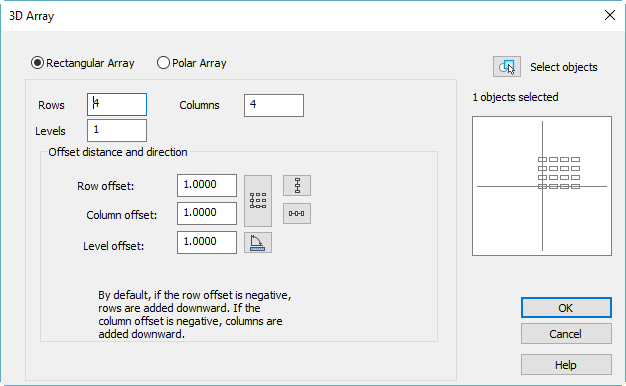
Task: Click the 'Rows' label
Action: click(x=51, y=105)
